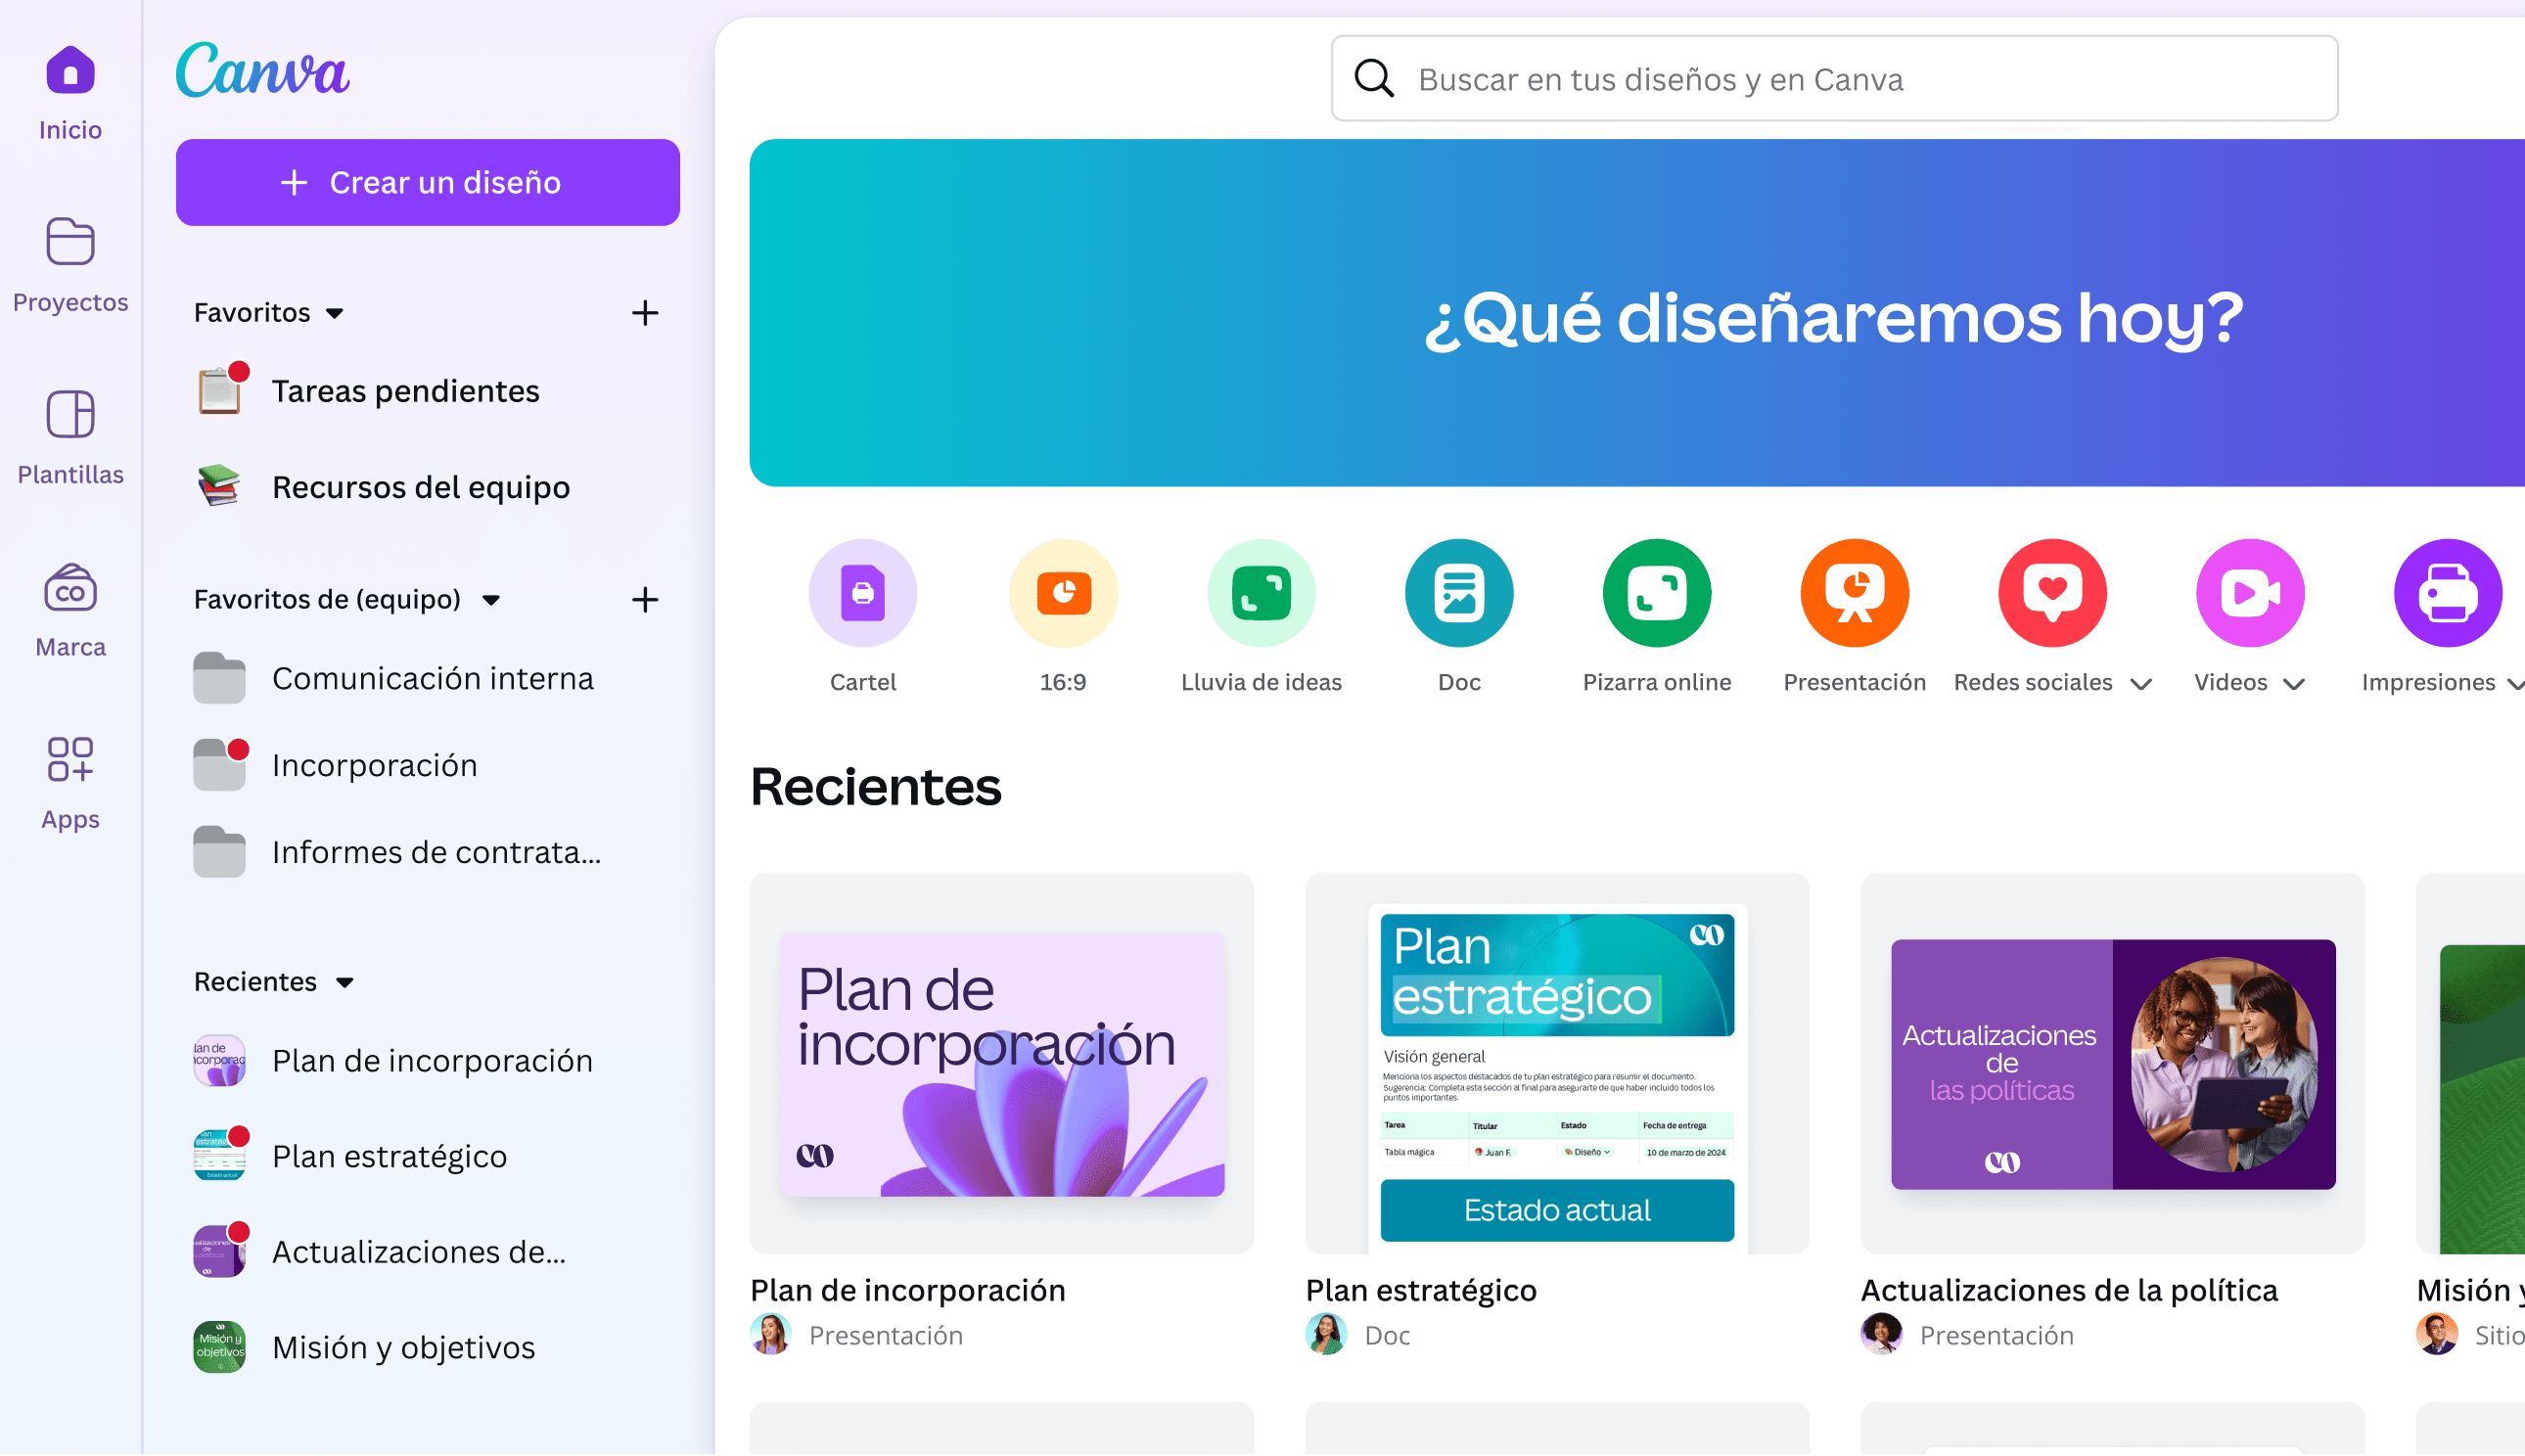
Task: Click the Incorporación folder label
Action: pyautogui.click(x=375, y=765)
